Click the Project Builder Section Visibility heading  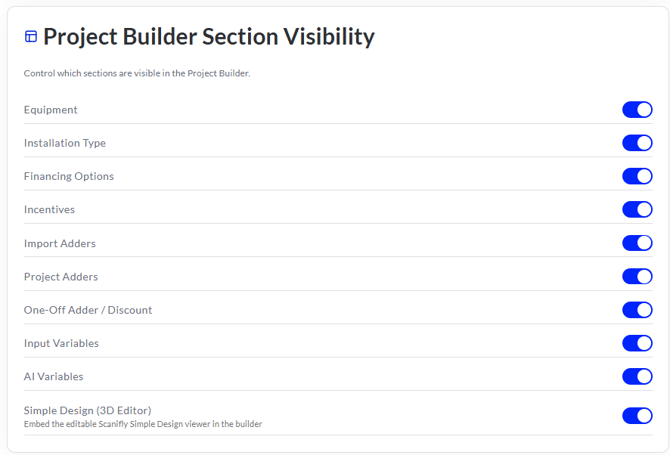pos(209,37)
